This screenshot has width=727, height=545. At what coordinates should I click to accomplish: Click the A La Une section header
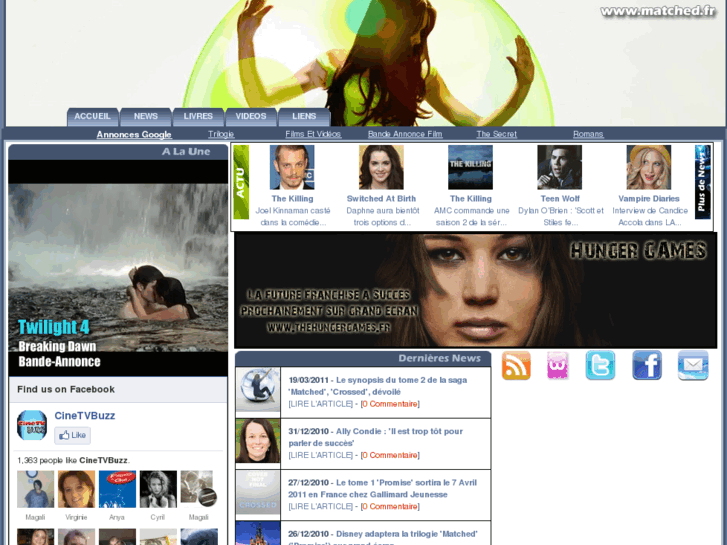coord(118,152)
